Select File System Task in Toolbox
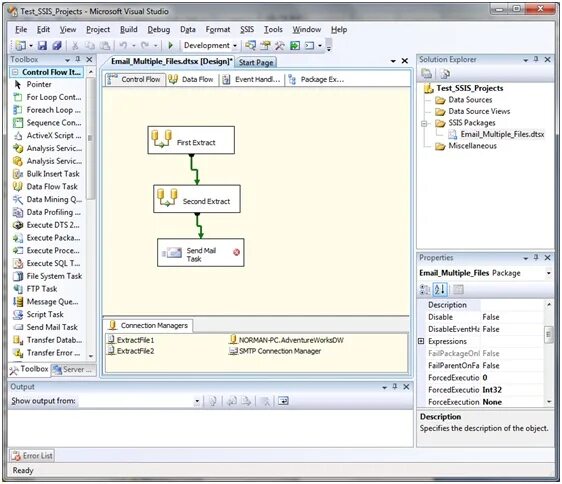562x484 pixels. [47, 276]
